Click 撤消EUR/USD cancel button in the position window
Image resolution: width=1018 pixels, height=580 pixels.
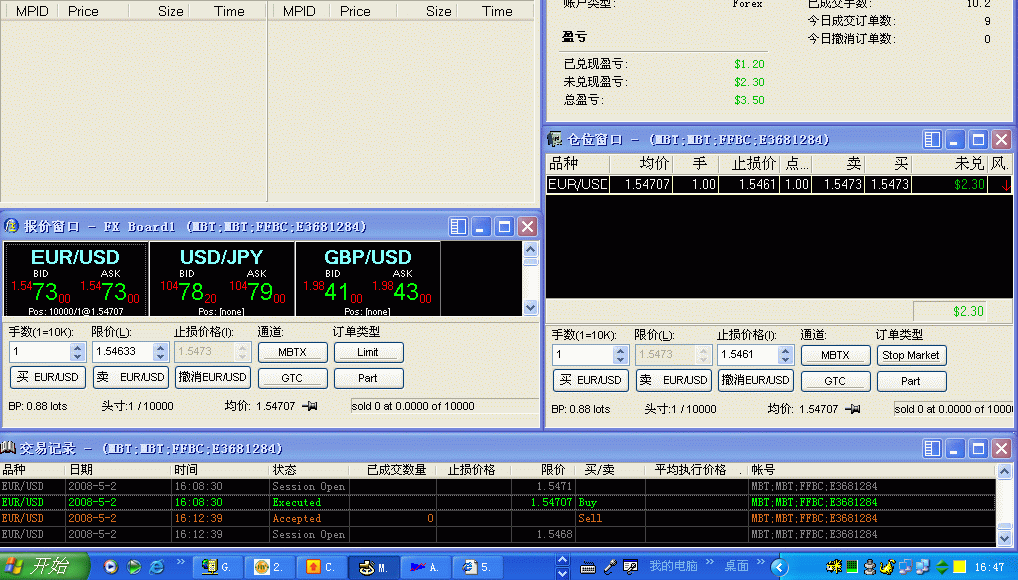(756, 381)
